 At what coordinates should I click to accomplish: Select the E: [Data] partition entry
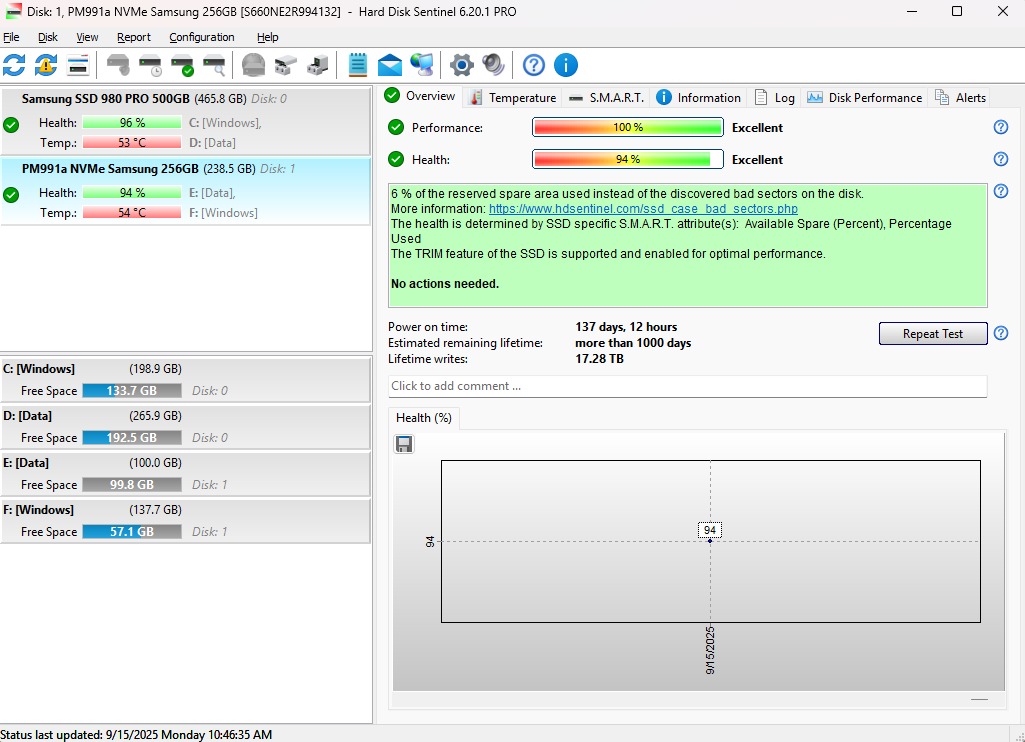tap(186, 473)
